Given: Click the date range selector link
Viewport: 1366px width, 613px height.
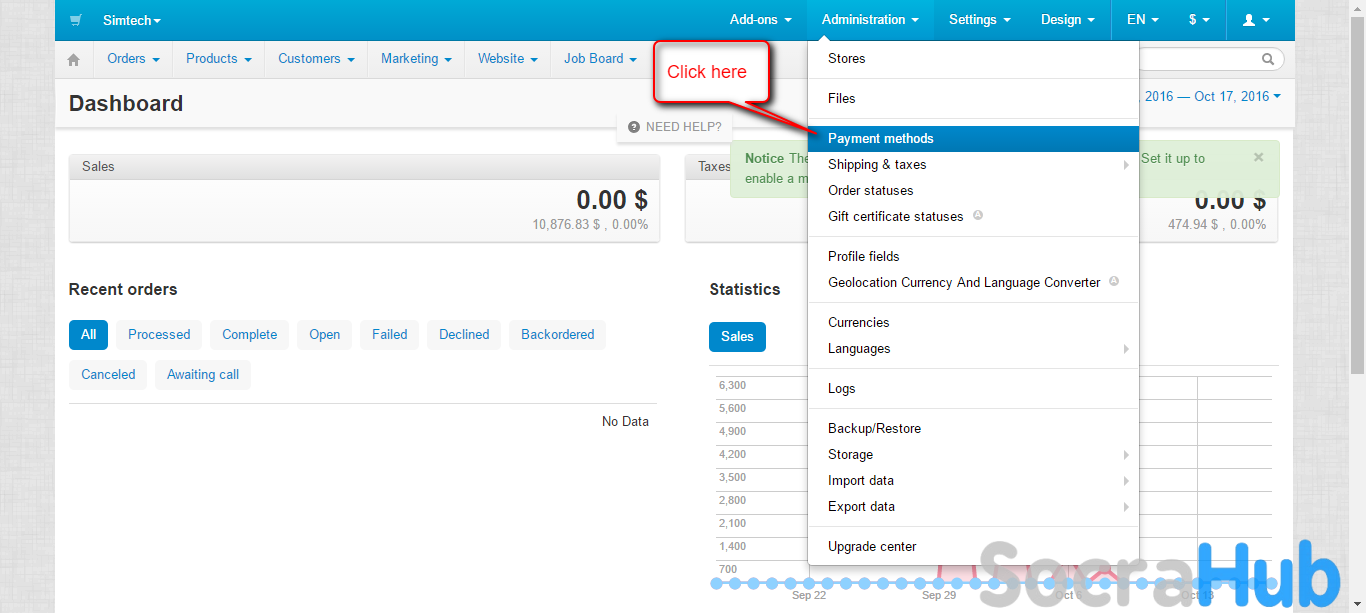Looking at the screenshot, I should (1212, 97).
